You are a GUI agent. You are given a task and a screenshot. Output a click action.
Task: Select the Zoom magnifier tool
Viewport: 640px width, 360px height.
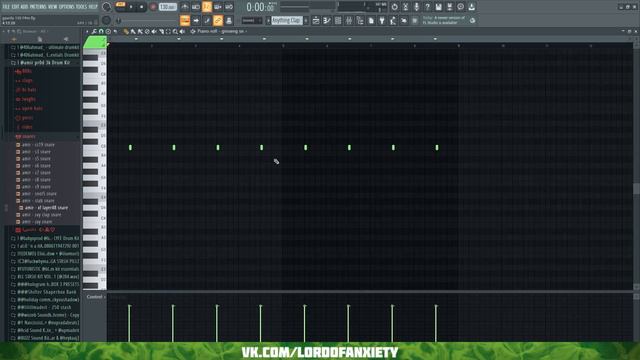[x=175, y=31]
